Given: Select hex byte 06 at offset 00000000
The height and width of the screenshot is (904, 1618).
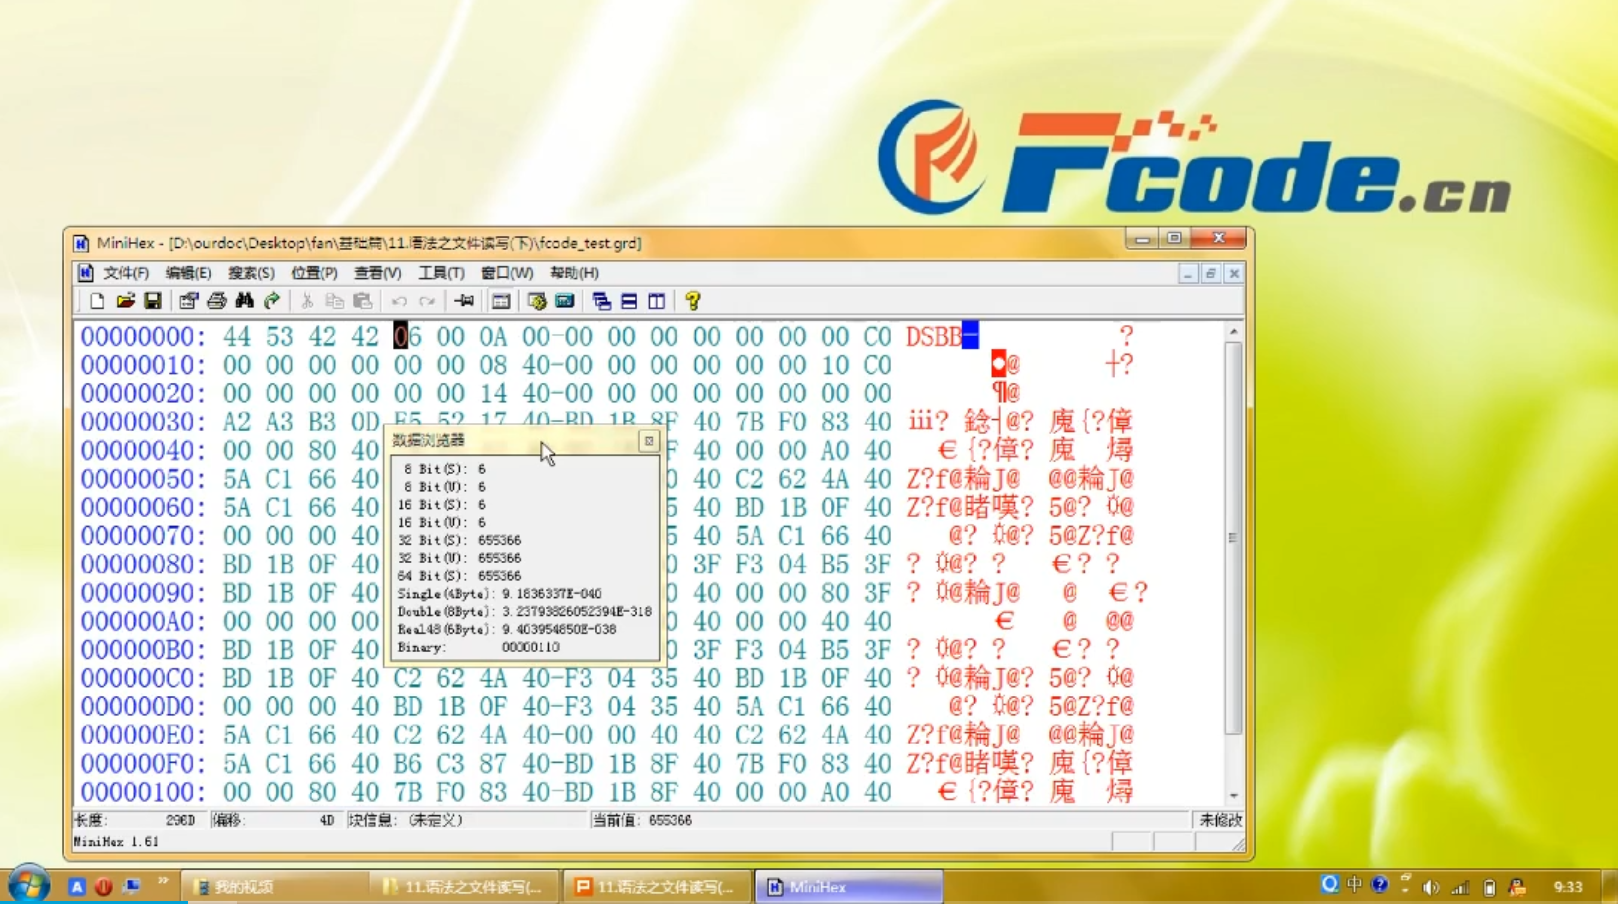Looking at the screenshot, I should (407, 337).
